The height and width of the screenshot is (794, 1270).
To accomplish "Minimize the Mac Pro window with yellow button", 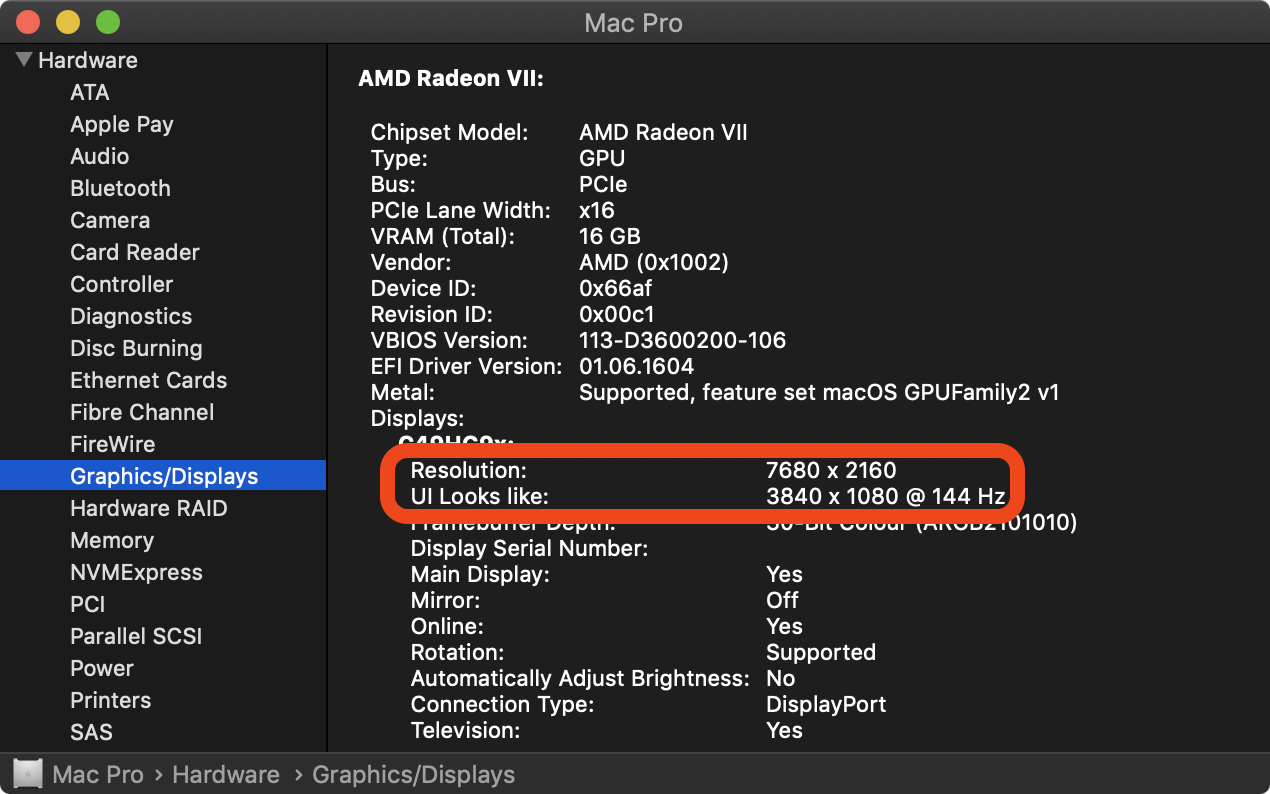I will click(68, 22).
